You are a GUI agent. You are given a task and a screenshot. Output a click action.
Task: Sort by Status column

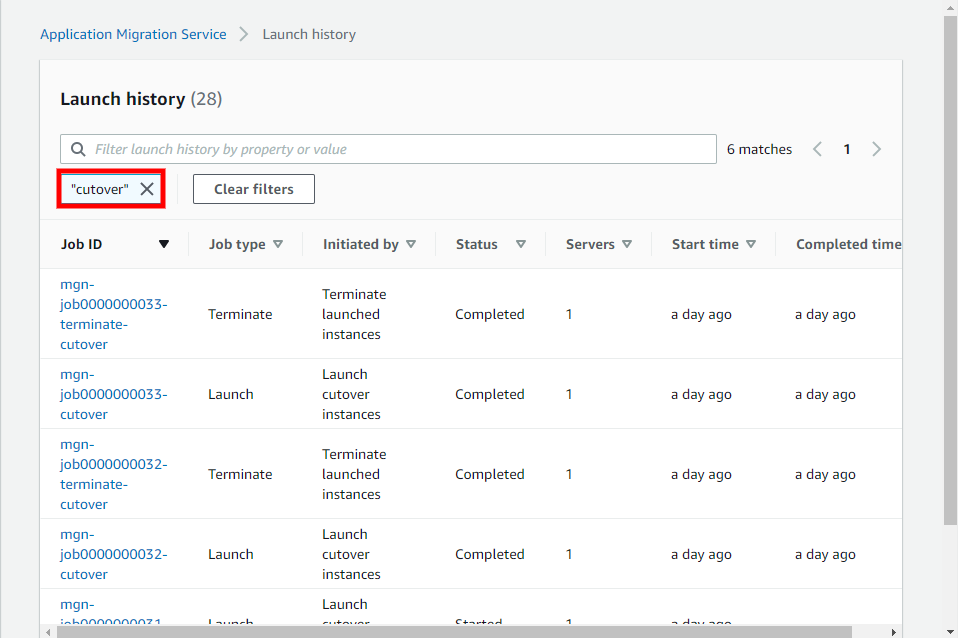521,244
